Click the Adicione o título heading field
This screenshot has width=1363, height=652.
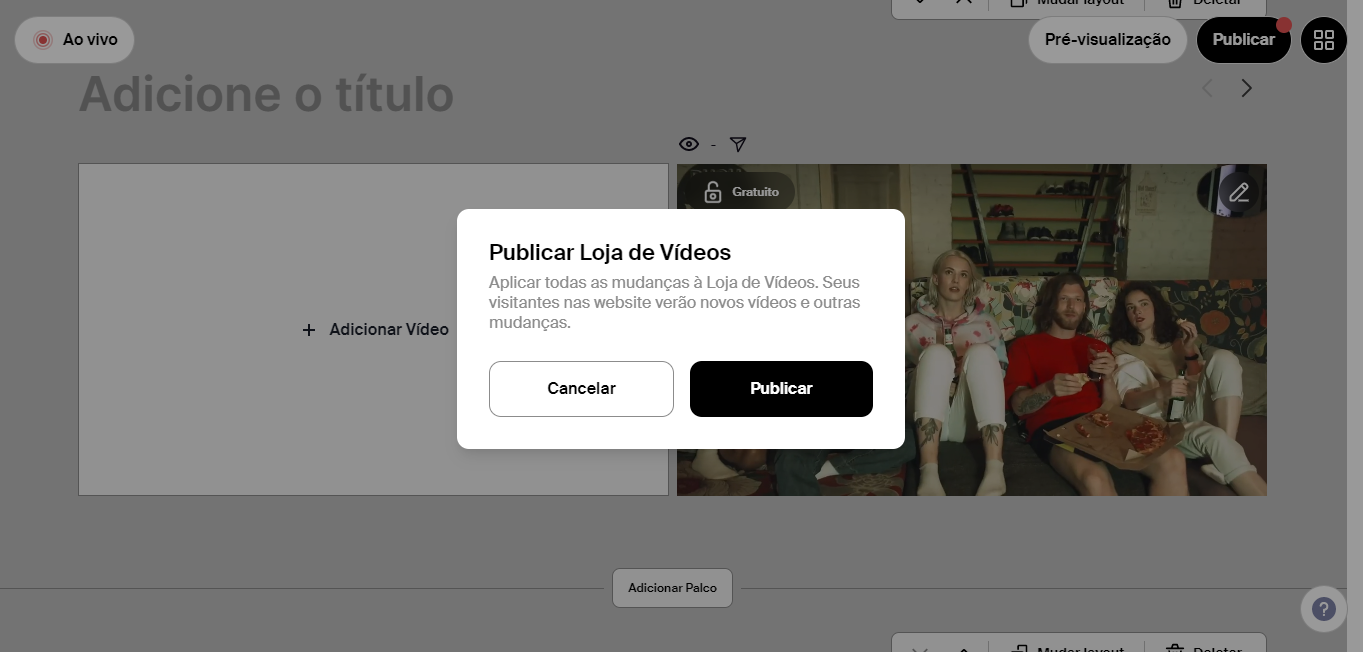point(266,94)
